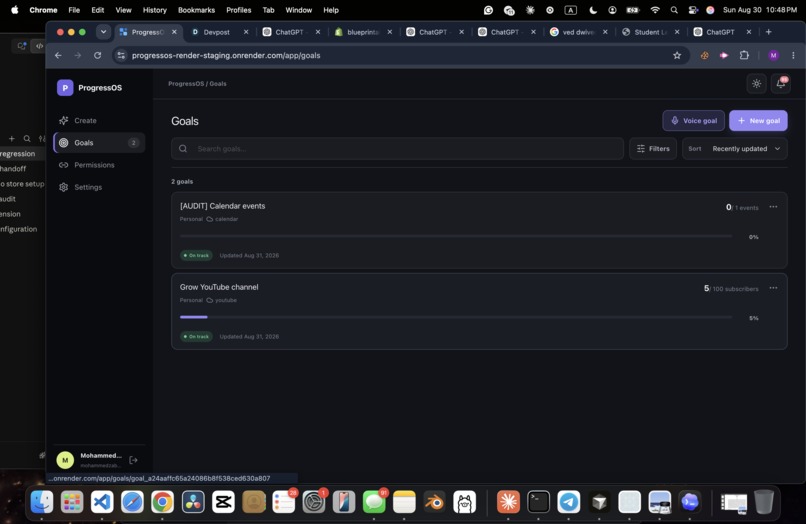Select Goals in the sidebar
This screenshot has width=806, height=524.
pos(99,142)
